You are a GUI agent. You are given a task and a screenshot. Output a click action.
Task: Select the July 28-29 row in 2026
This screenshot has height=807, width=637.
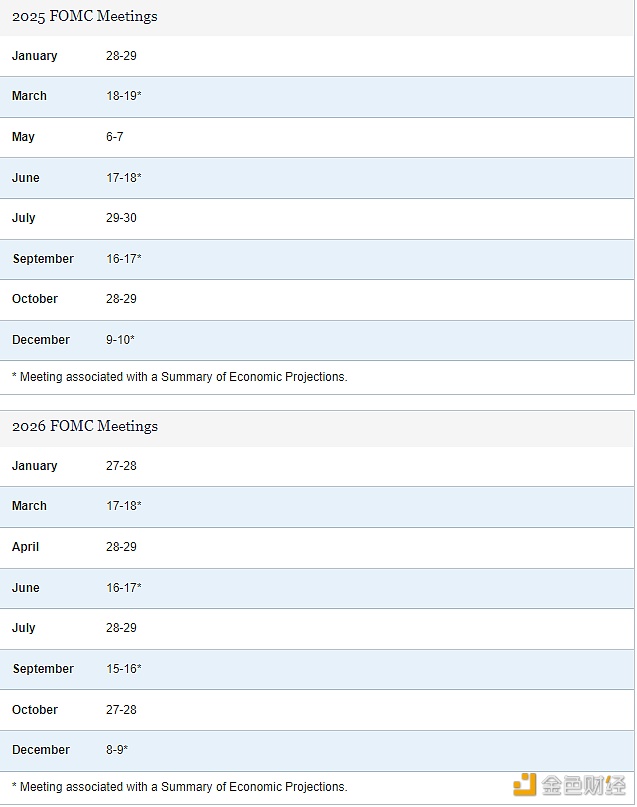pyautogui.click(x=317, y=629)
